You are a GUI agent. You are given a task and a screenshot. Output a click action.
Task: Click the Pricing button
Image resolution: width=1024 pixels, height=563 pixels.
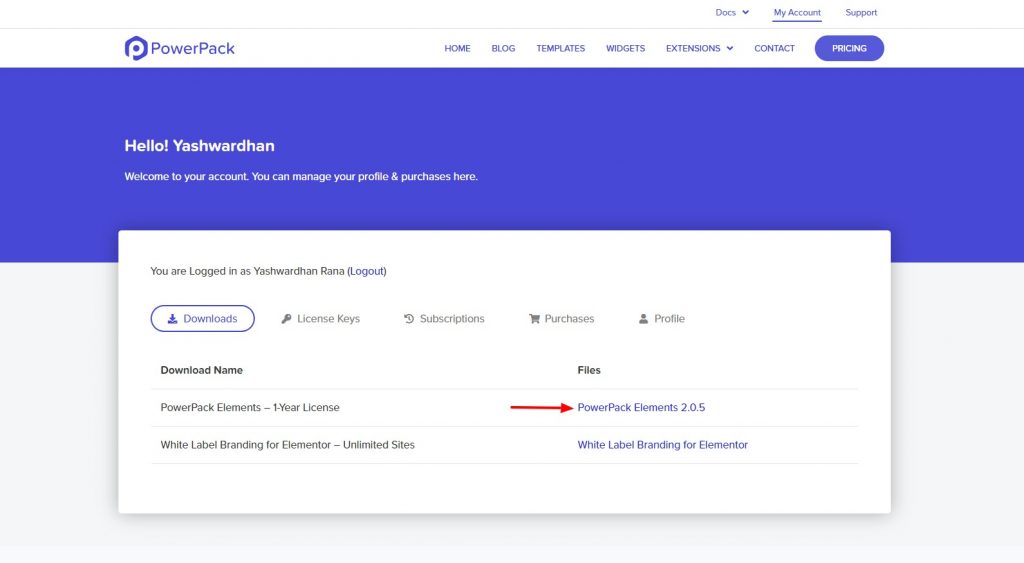pos(849,48)
